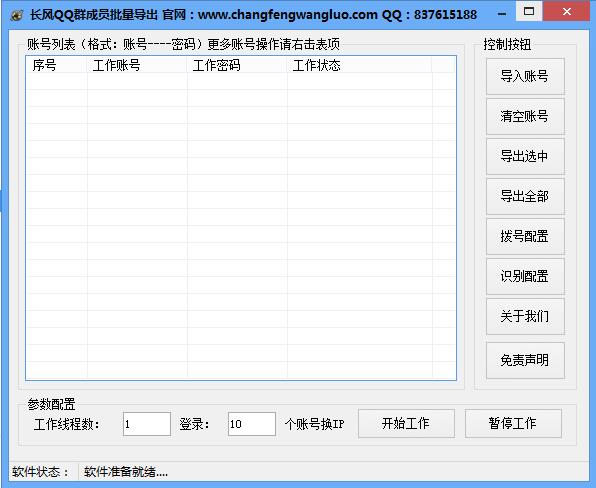Start work with 开始工作 button
Image resolution: width=596 pixels, height=488 pixels.
point(406,423)
